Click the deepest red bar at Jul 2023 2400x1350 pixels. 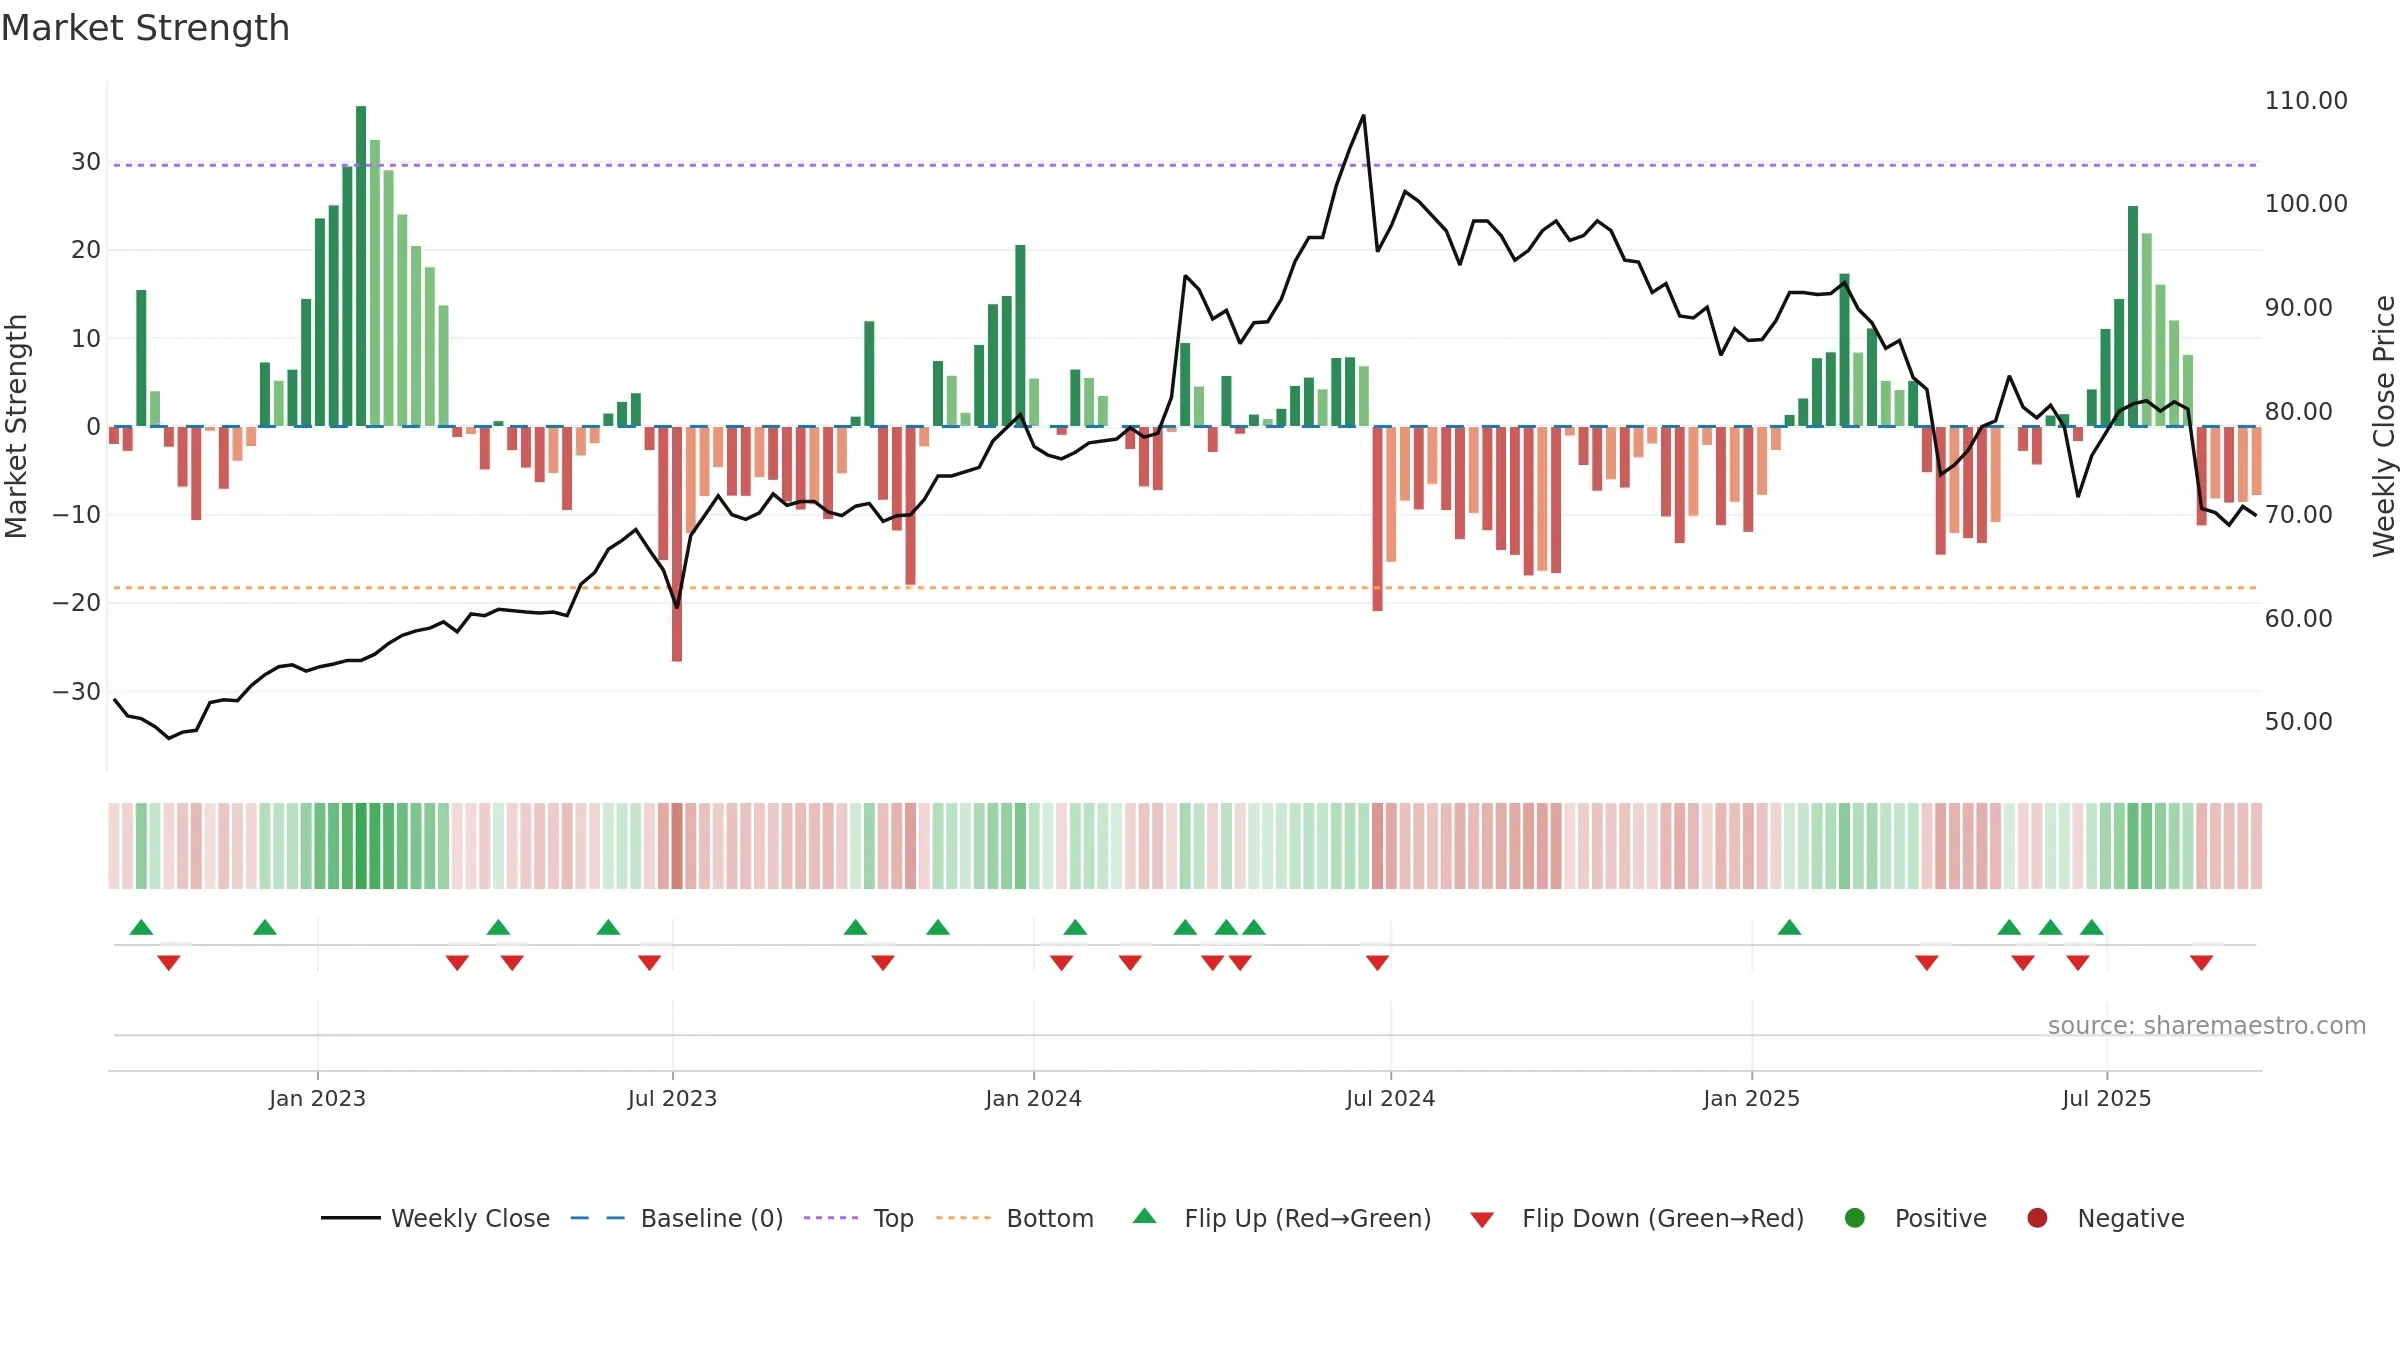tap(677, 544)
